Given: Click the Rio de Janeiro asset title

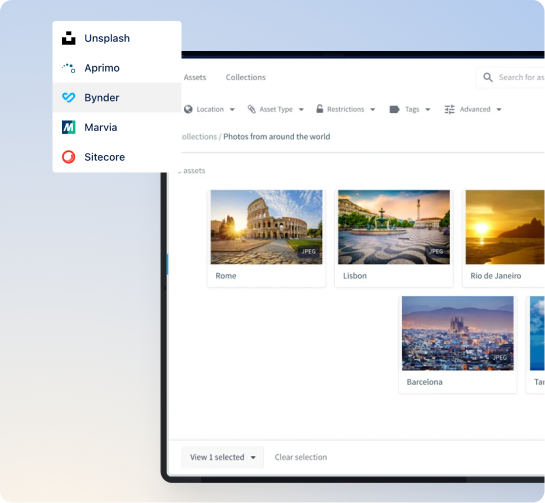Looking at the screenshot, I should 496,276.
